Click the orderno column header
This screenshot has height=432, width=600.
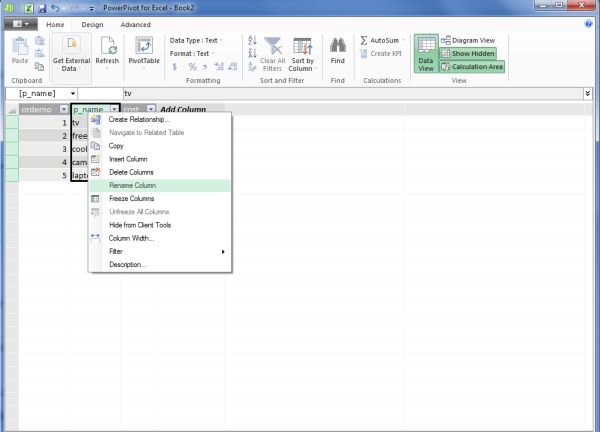(x=40, y=109)
